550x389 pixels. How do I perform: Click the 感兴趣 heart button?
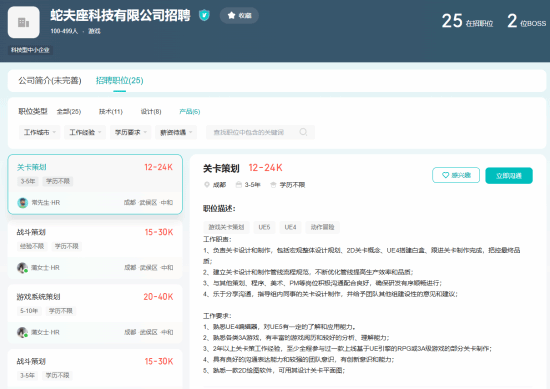456,175
